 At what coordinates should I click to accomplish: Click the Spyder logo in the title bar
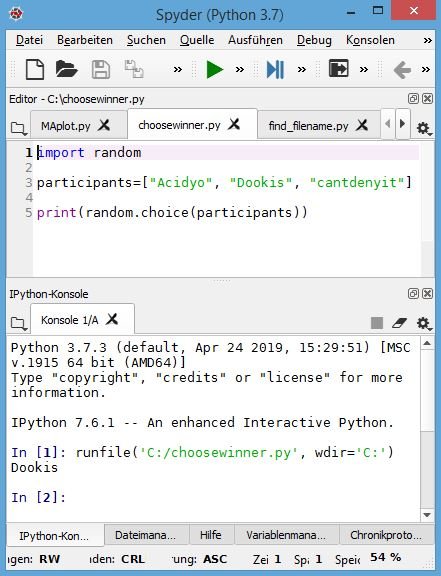(16, 14)
